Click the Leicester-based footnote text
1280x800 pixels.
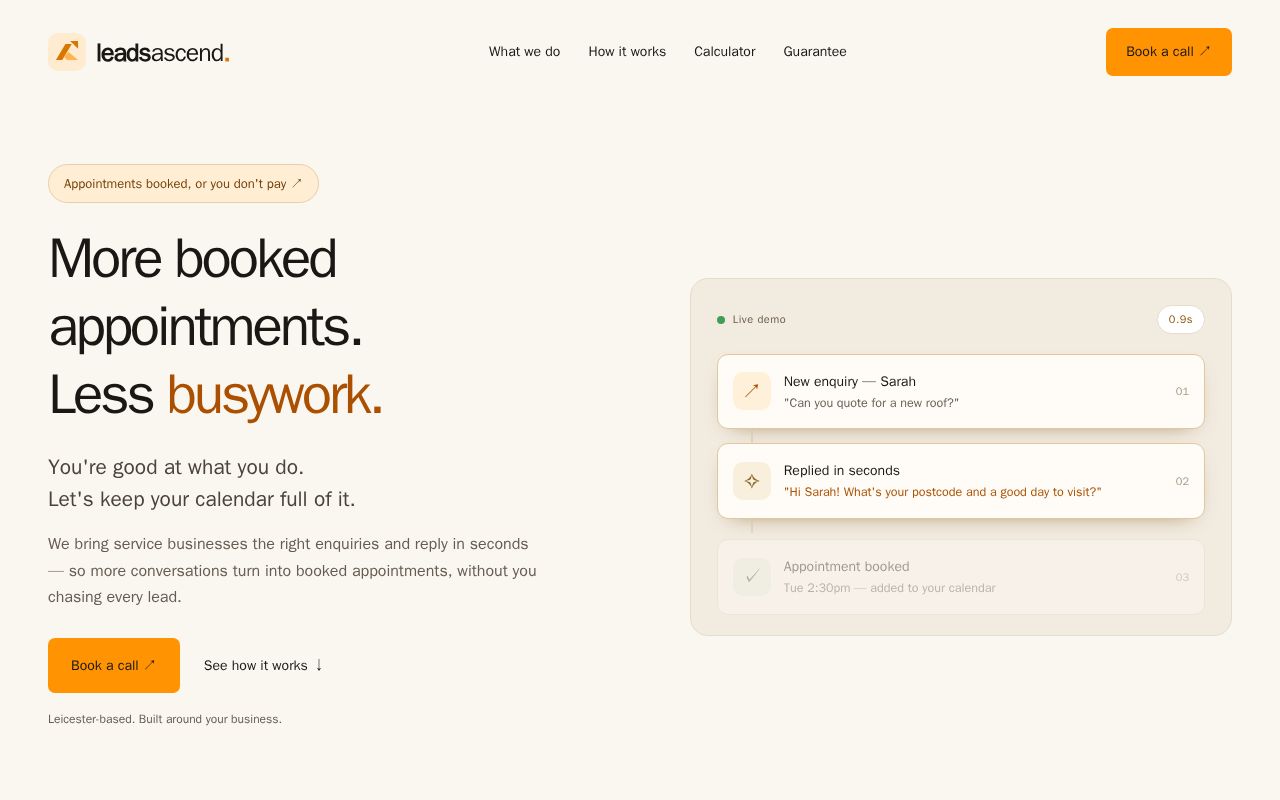pos(165,719)
